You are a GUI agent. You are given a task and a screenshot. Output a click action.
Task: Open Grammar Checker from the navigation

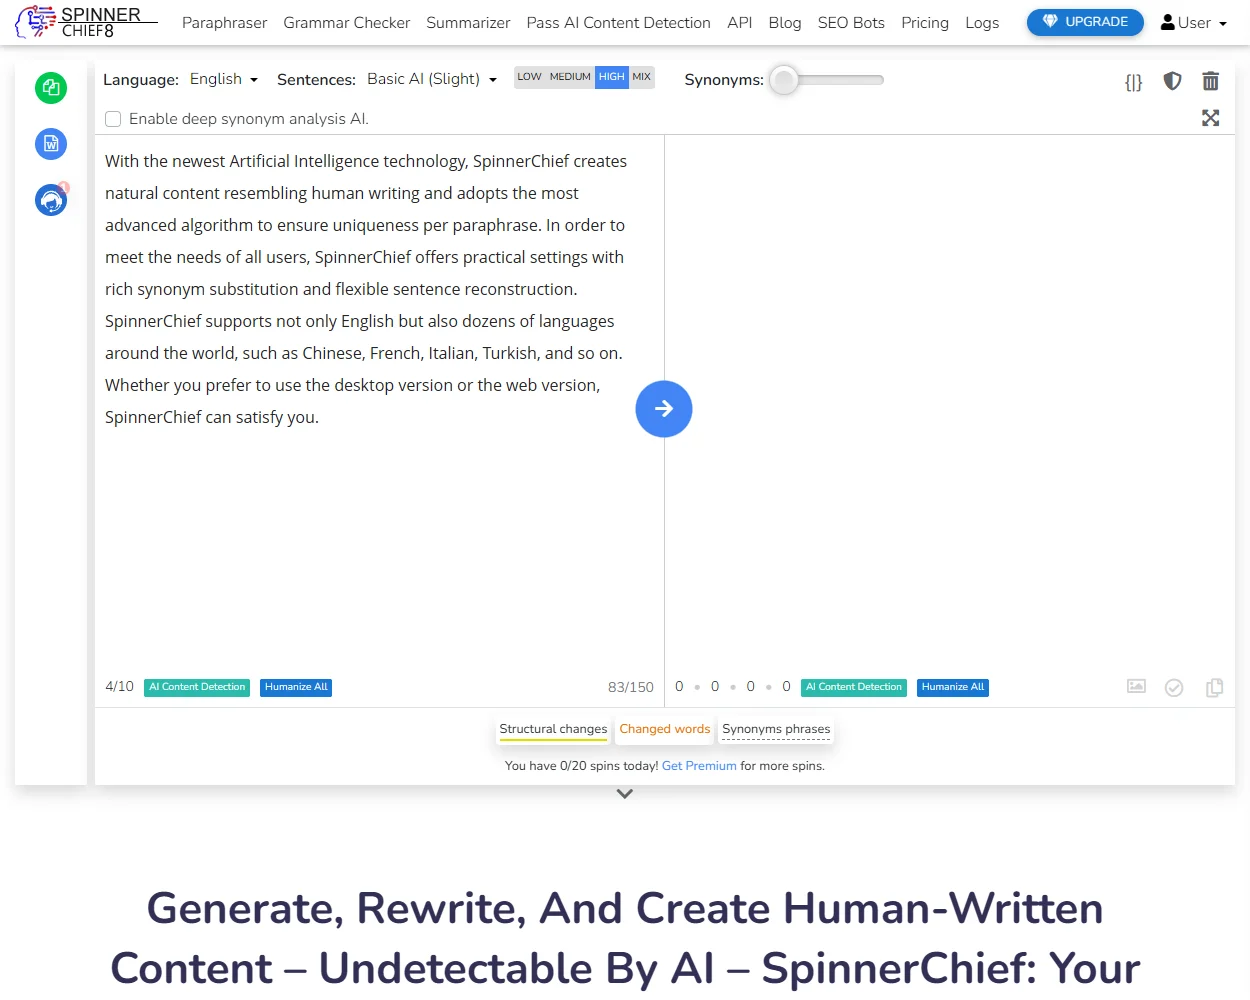[x=346, y=23]
